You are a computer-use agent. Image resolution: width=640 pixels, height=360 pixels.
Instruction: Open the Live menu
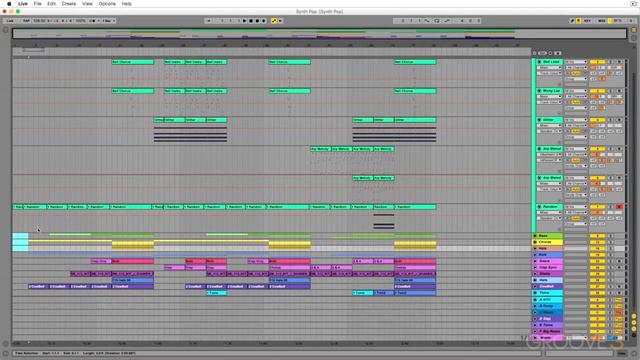pyautogui.click(x=23, y=4)
